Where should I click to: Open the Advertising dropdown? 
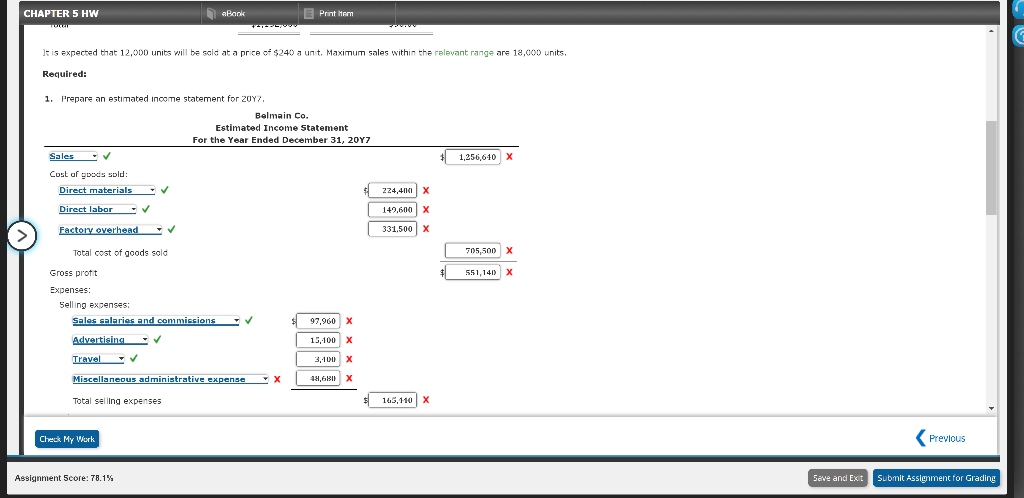click(x=110, y=340)
